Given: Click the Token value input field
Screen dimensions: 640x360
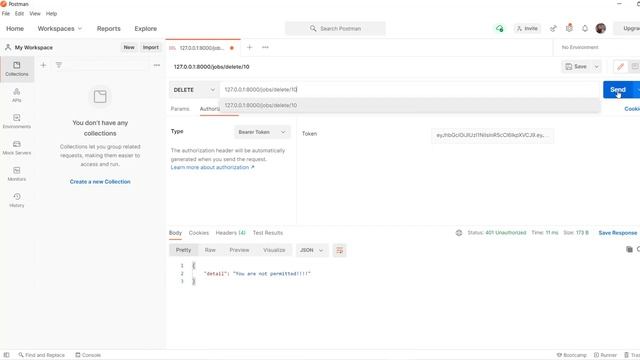Looking at the screenshot, I should (492, 135).
